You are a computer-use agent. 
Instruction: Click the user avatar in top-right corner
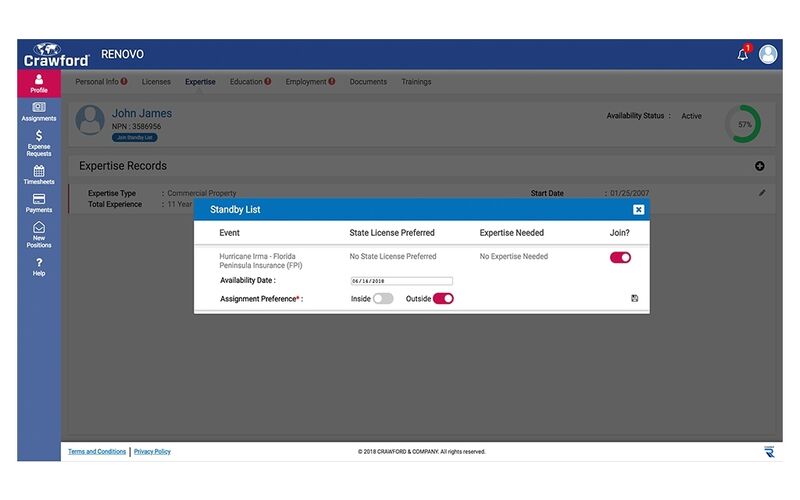pyautogui.click(x=768, y=54)
